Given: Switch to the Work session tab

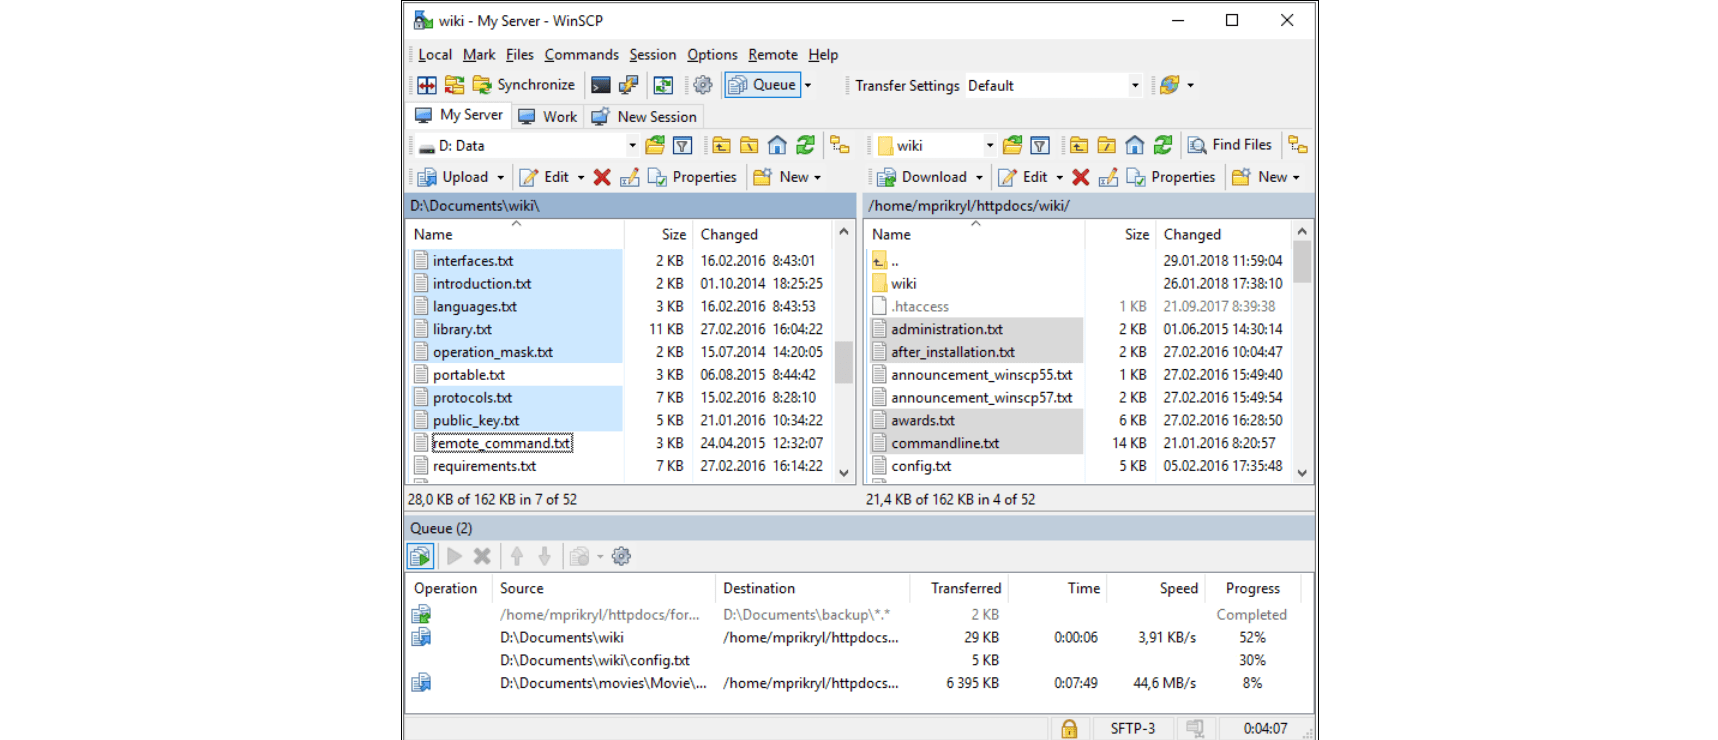Looking at the screenshot, I should pyautogui.click(x=547, y=116).
